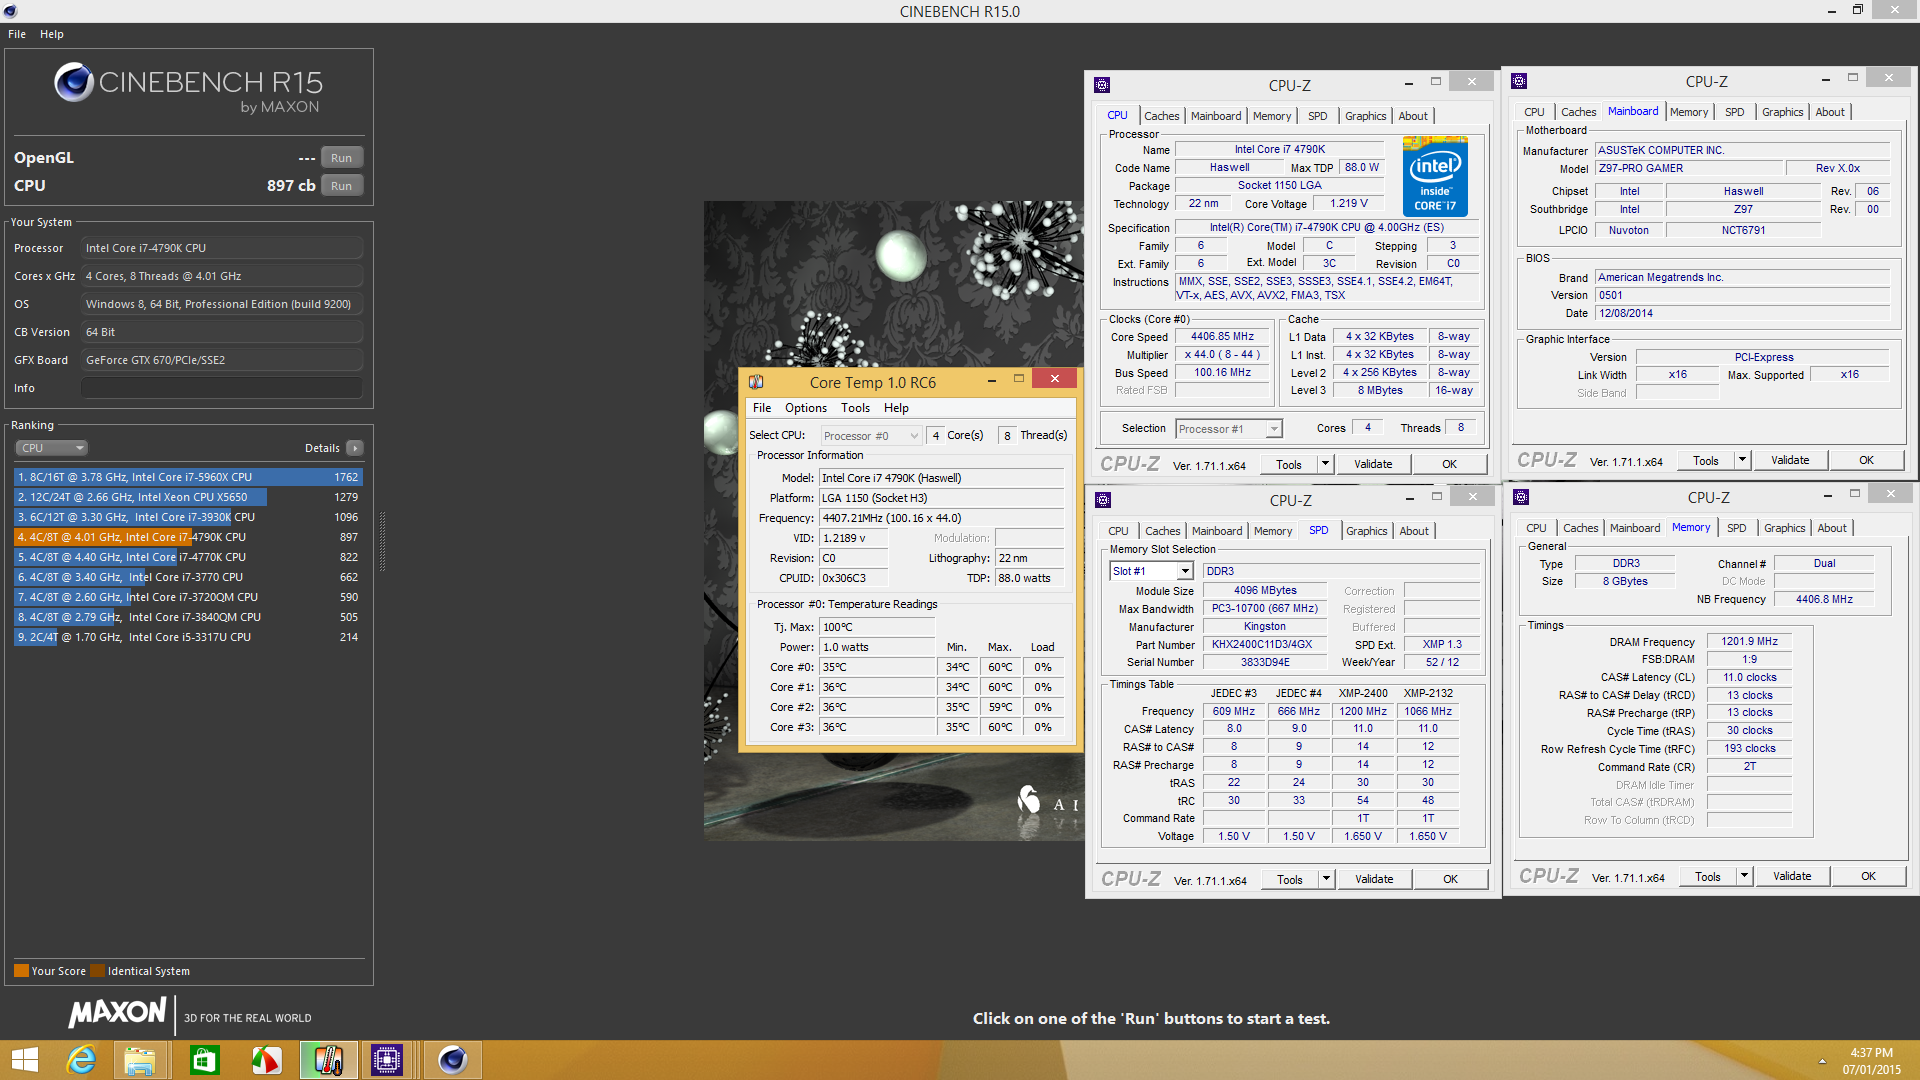Click the Cinebench sphere logo
Screen dimensions: 1920x1080
tap(74, 82)
